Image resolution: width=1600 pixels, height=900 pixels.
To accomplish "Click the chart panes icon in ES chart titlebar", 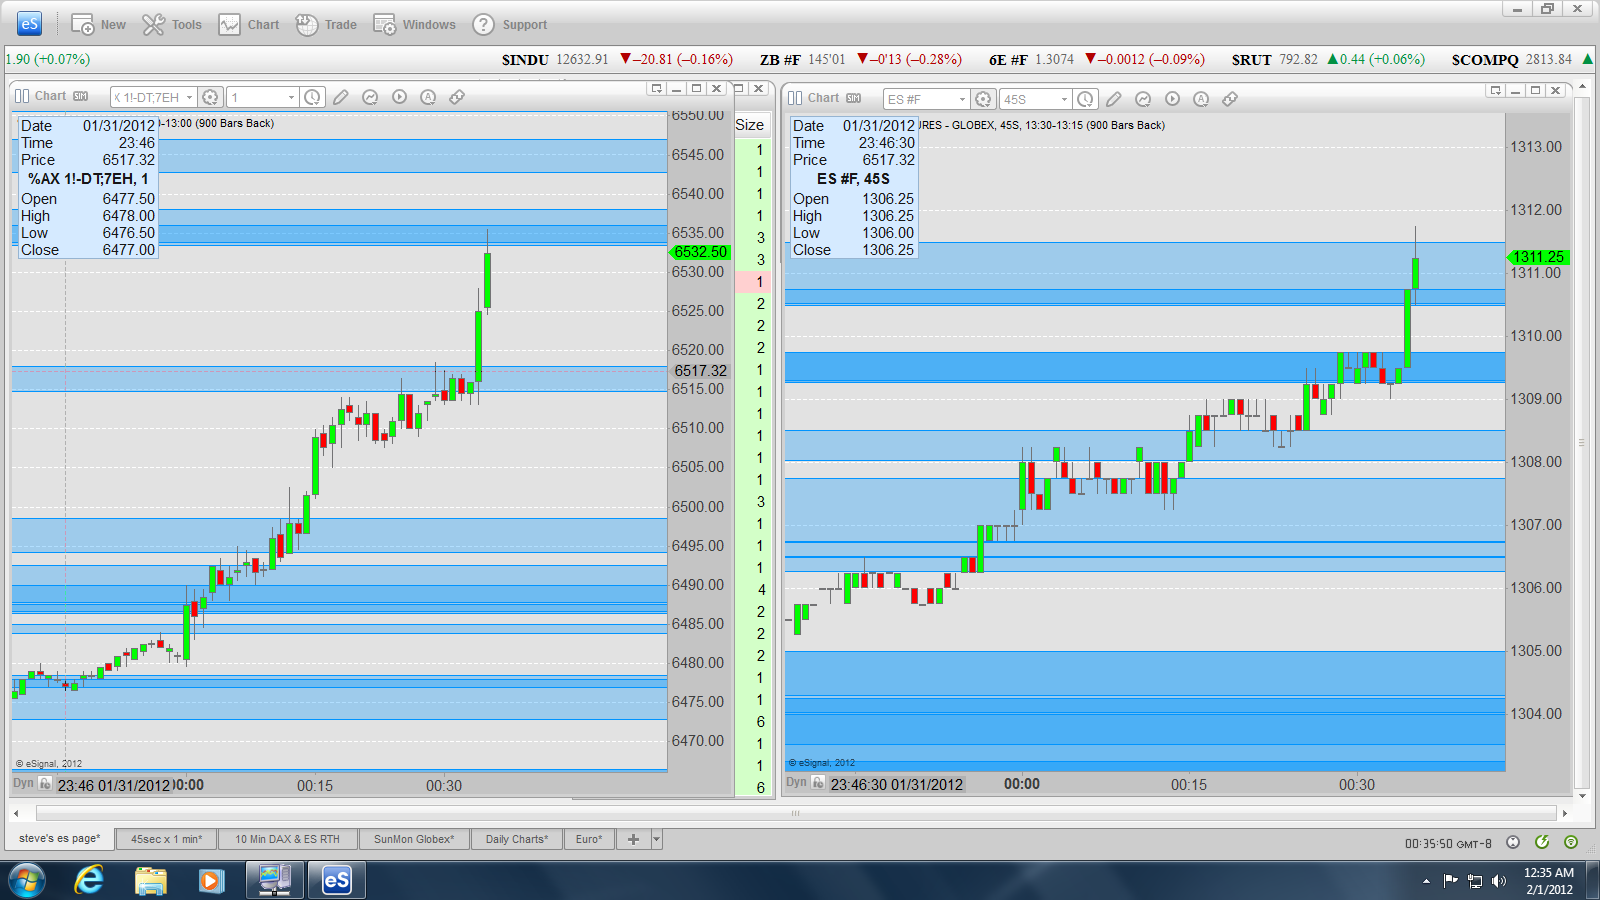I will 795,98.
